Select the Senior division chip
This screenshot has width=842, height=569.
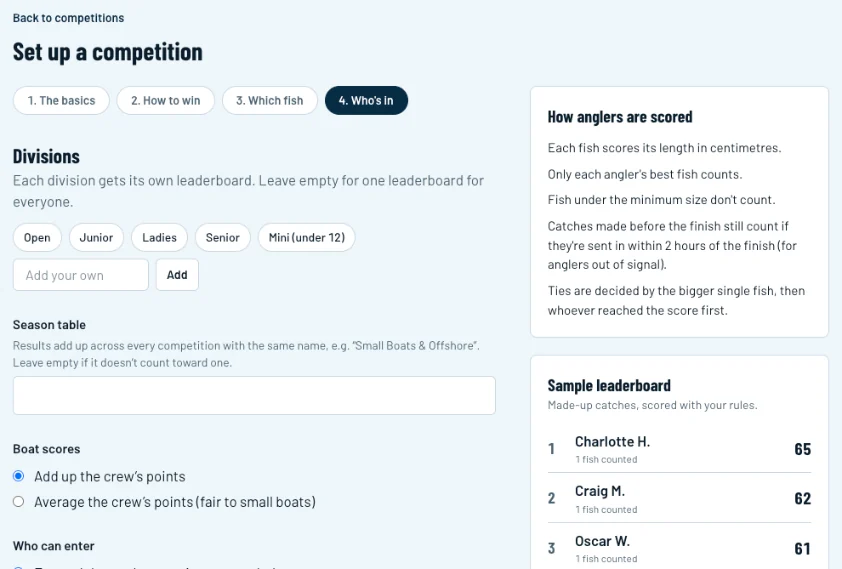pos(222,237)
